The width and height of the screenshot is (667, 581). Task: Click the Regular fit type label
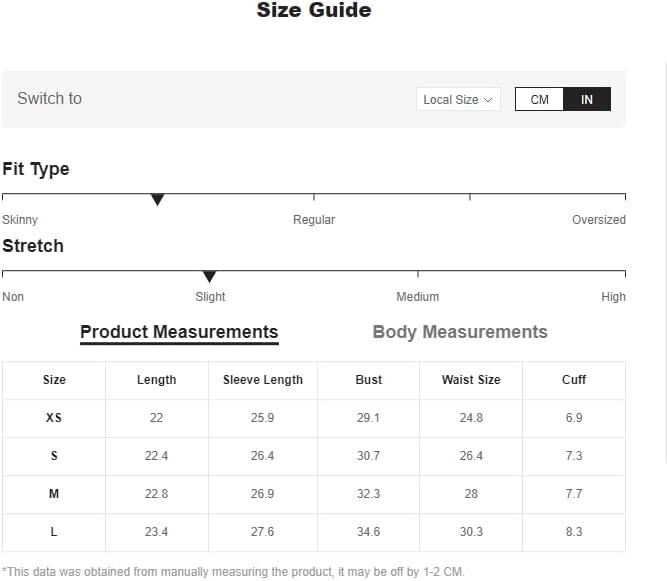point(314,219)
